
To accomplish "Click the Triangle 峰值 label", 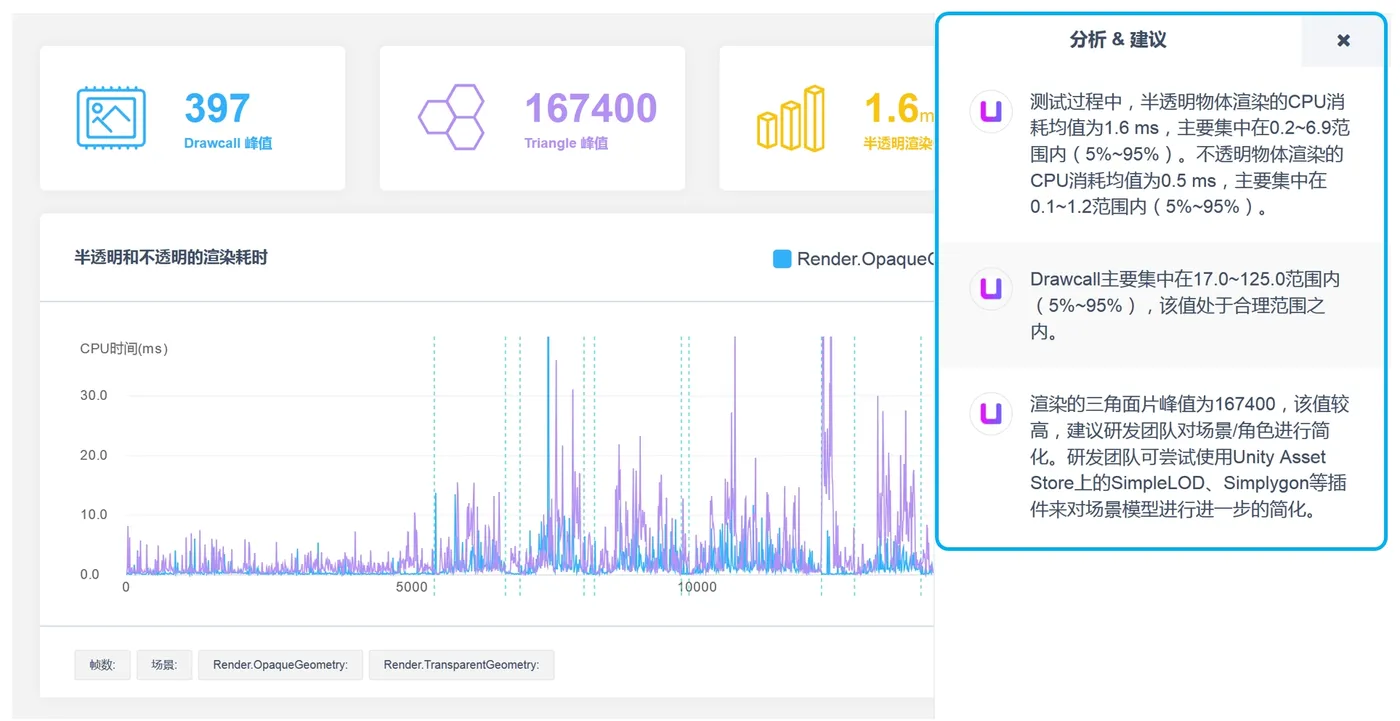I will (x=566, y=143).
